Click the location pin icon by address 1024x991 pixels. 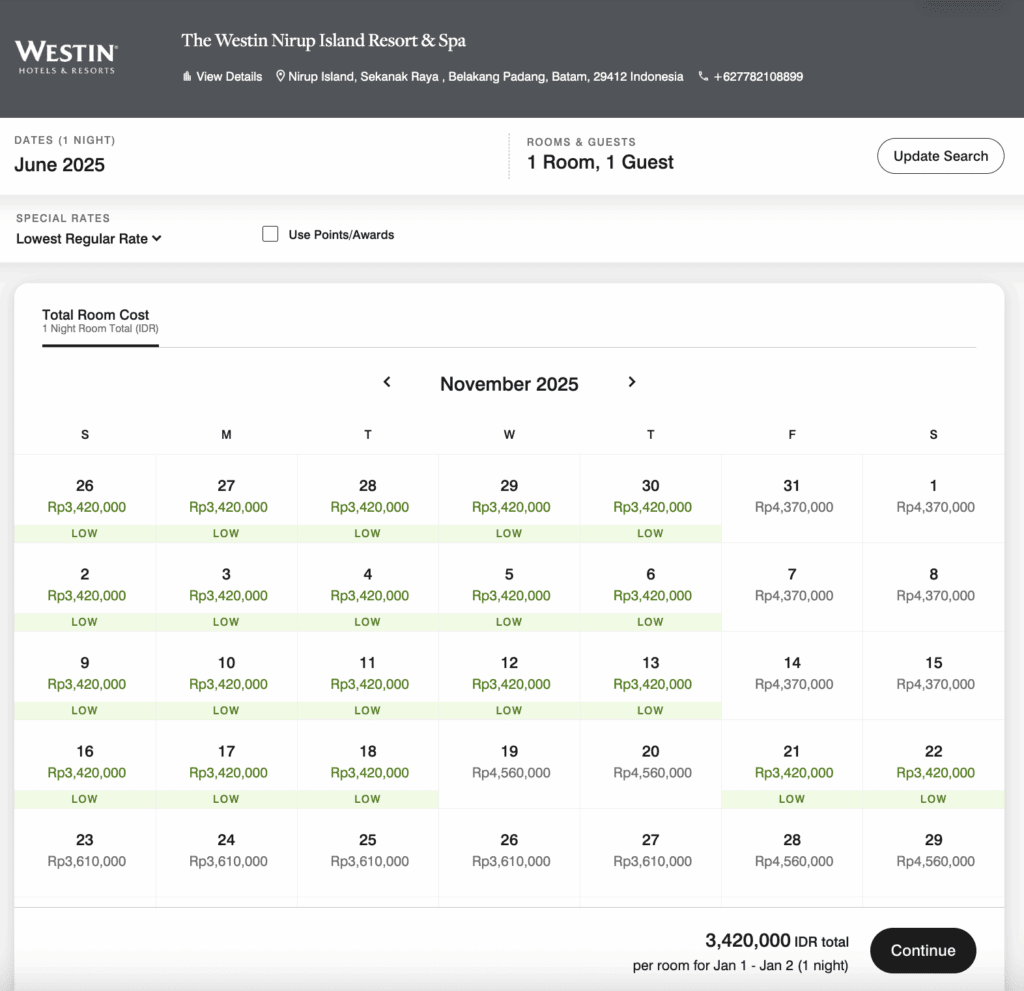click(x=281, y=76)
